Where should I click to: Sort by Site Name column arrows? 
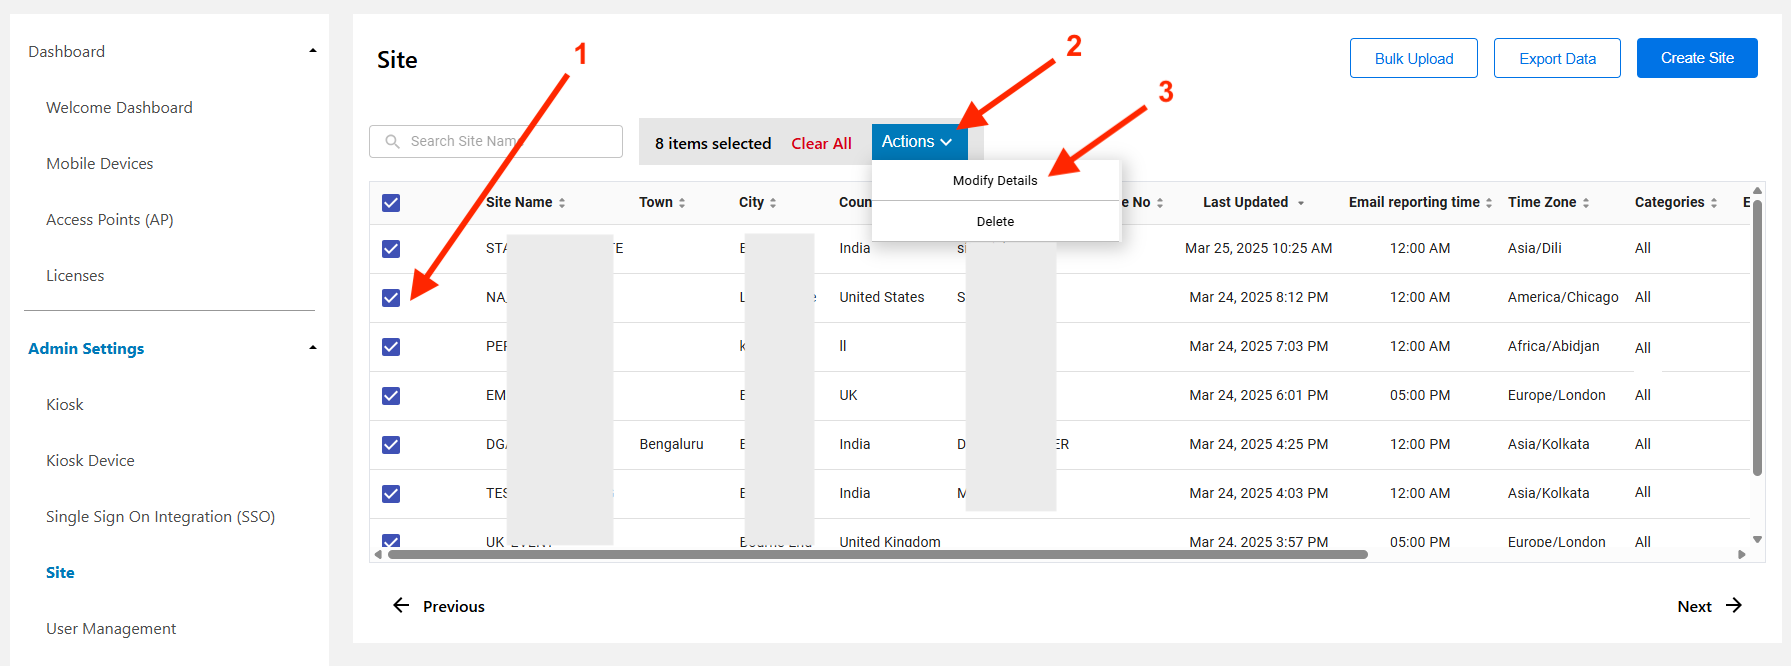pyautogui.click(x=562, y=203)
